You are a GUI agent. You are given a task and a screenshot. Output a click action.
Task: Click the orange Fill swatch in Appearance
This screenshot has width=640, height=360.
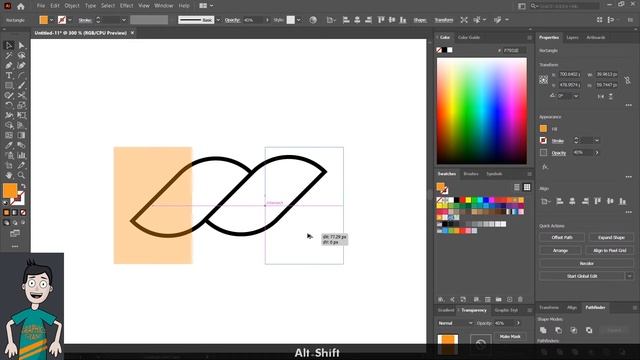[543, 129]
